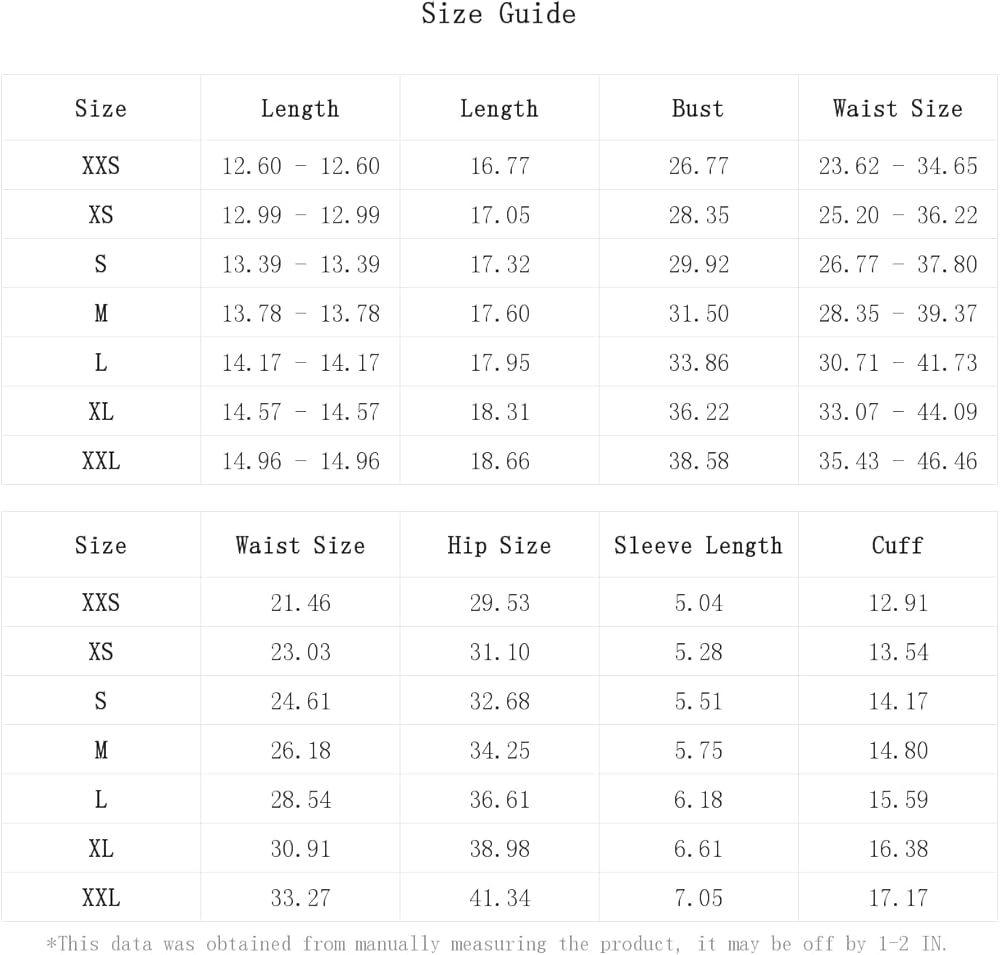Select the Hip Size column header
The height and width of the screenshot is (955, 1000).
pyautogui.click(x=499, y=546)
